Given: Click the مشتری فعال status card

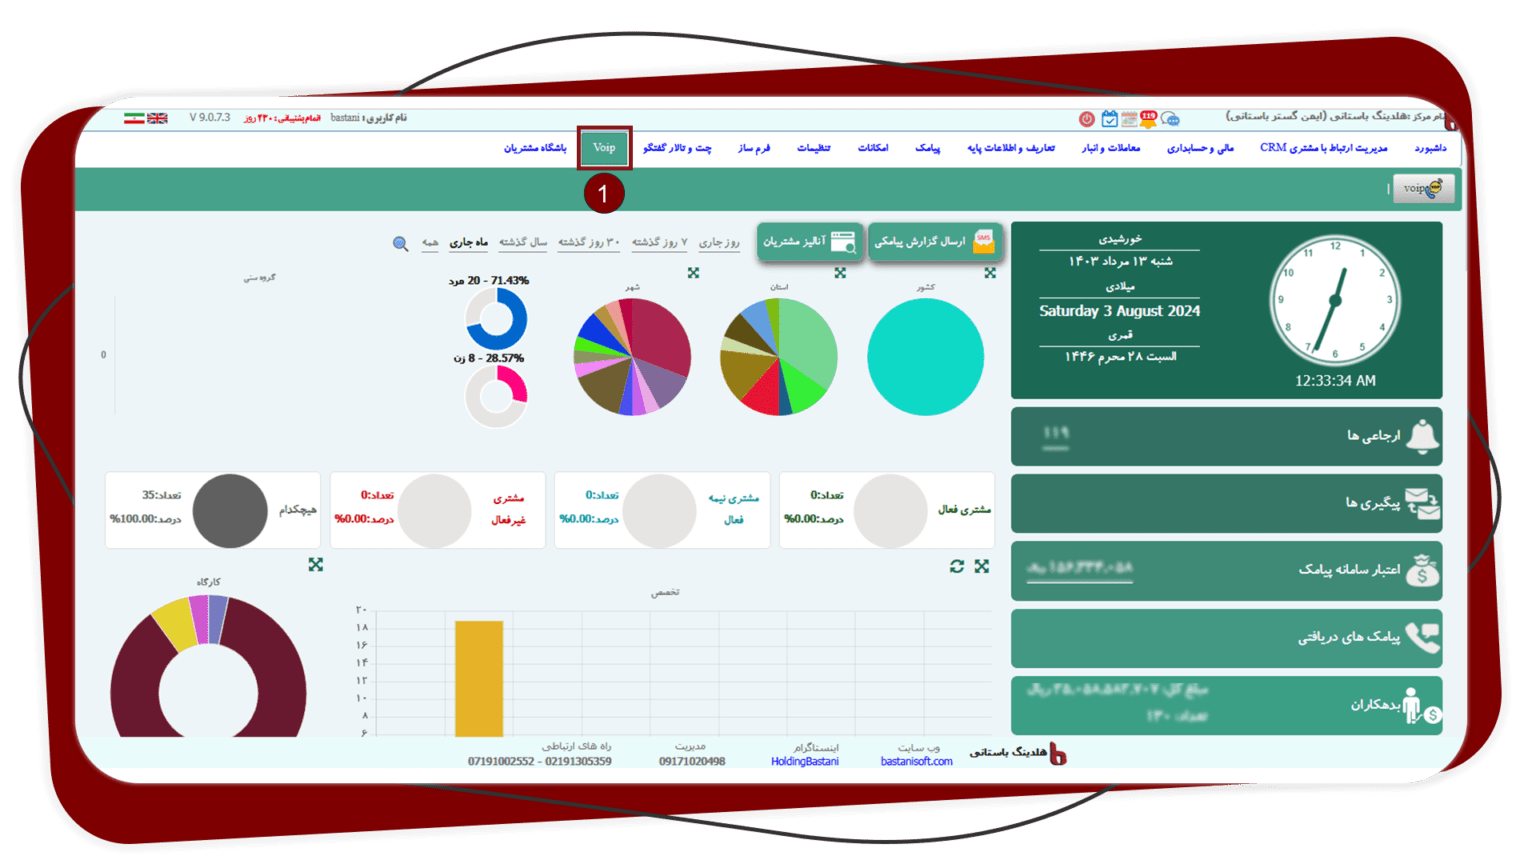Looking at the screenshot, I should pyautogui.click(x=887, y=510).
